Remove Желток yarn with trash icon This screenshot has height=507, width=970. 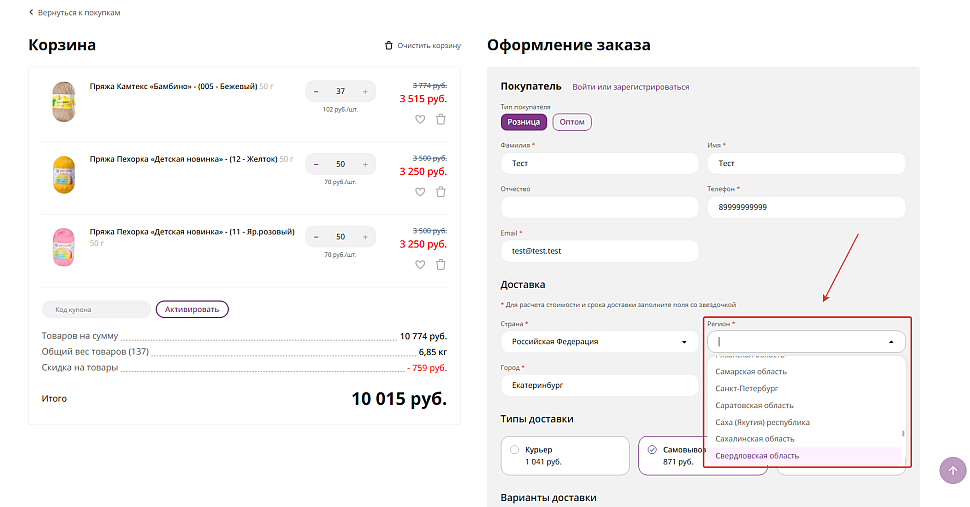tap(441, 192)
